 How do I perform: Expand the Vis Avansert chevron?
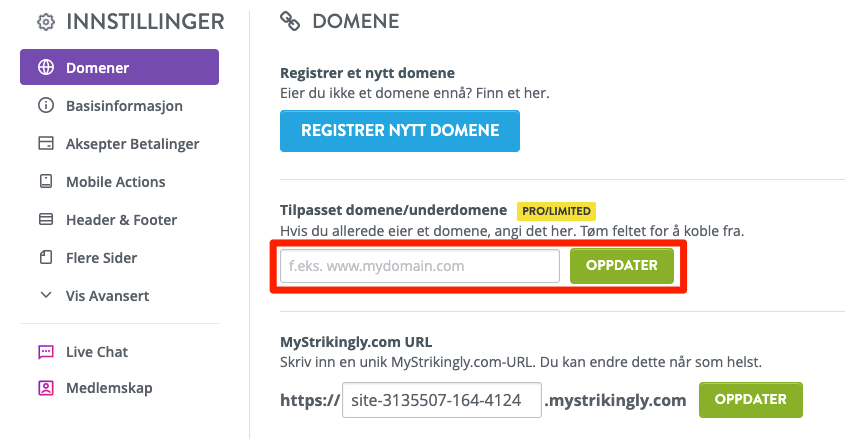click(x=46, y=295)
